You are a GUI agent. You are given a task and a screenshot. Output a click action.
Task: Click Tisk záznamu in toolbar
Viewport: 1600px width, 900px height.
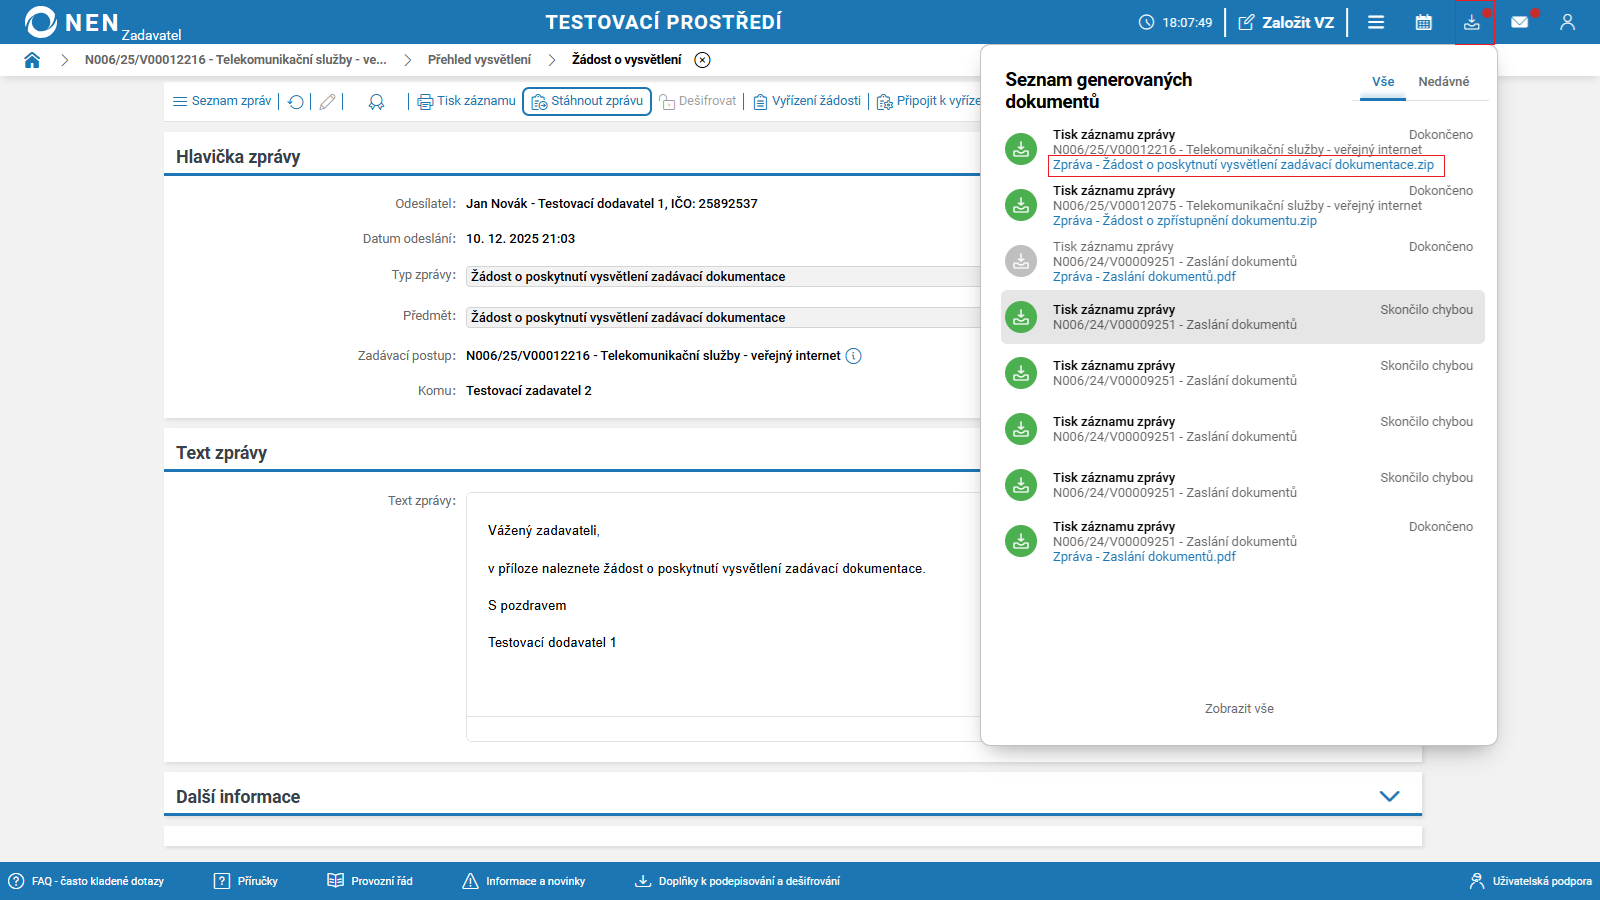467,101
